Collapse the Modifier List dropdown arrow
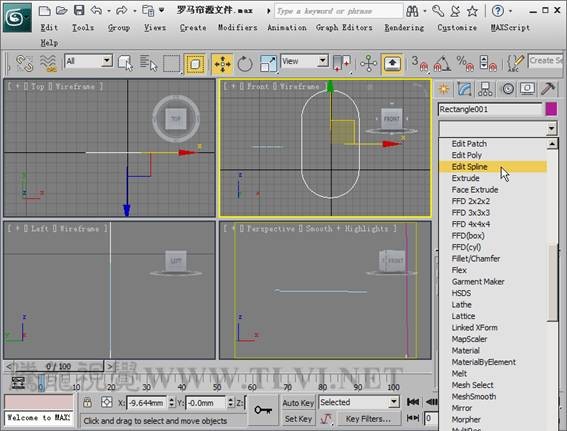567x431 pixels. click(x=551, y=128)
